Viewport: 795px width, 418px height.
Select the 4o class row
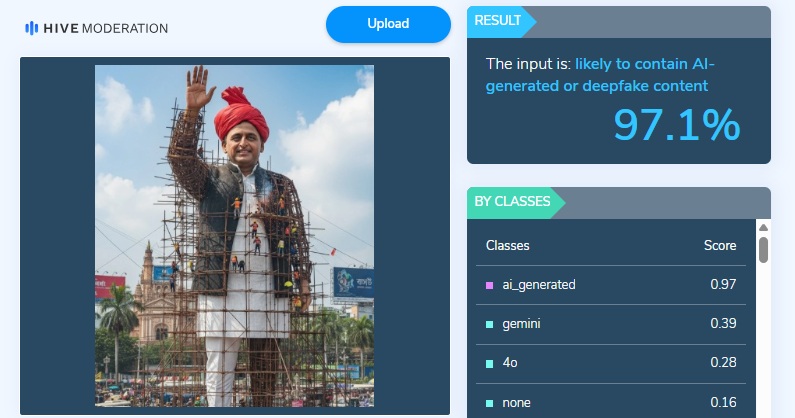611,363
